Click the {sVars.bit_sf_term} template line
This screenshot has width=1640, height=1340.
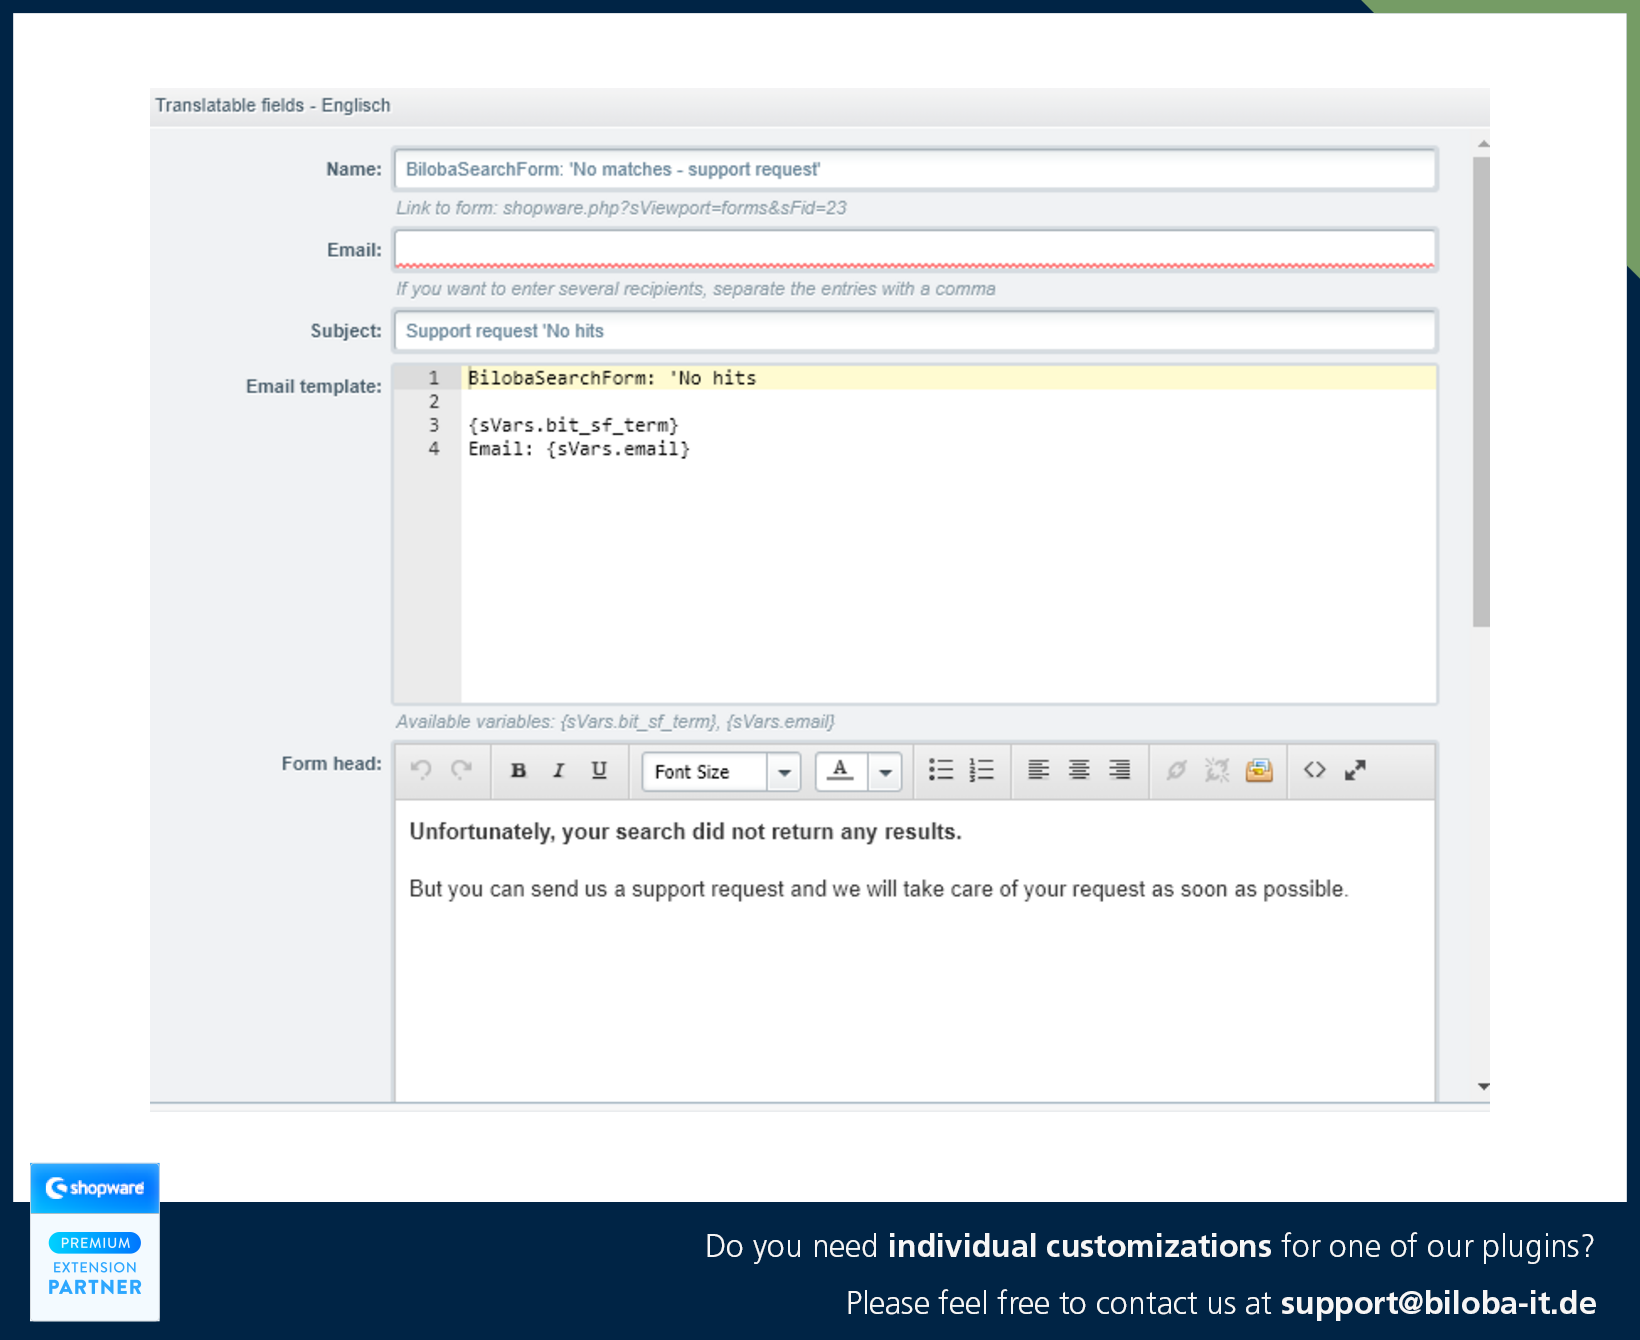(x=573, y=425)
